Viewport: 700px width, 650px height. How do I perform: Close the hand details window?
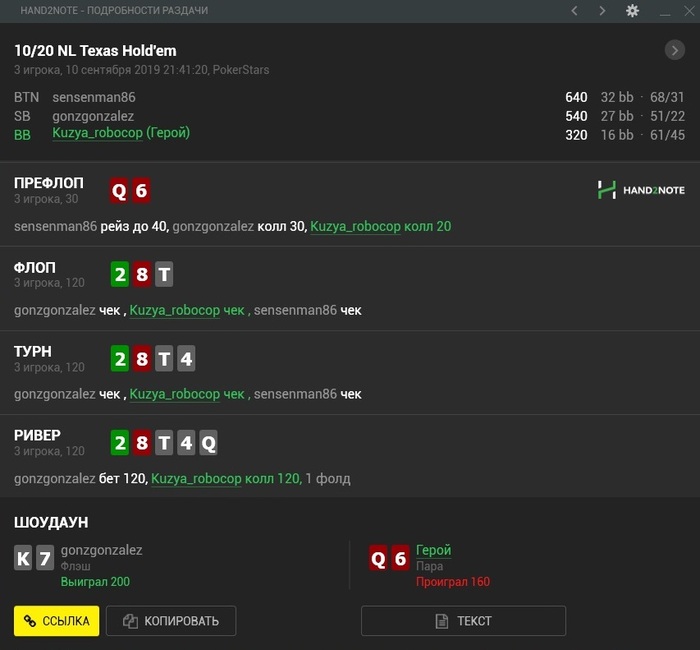click(x=690, y=11)
